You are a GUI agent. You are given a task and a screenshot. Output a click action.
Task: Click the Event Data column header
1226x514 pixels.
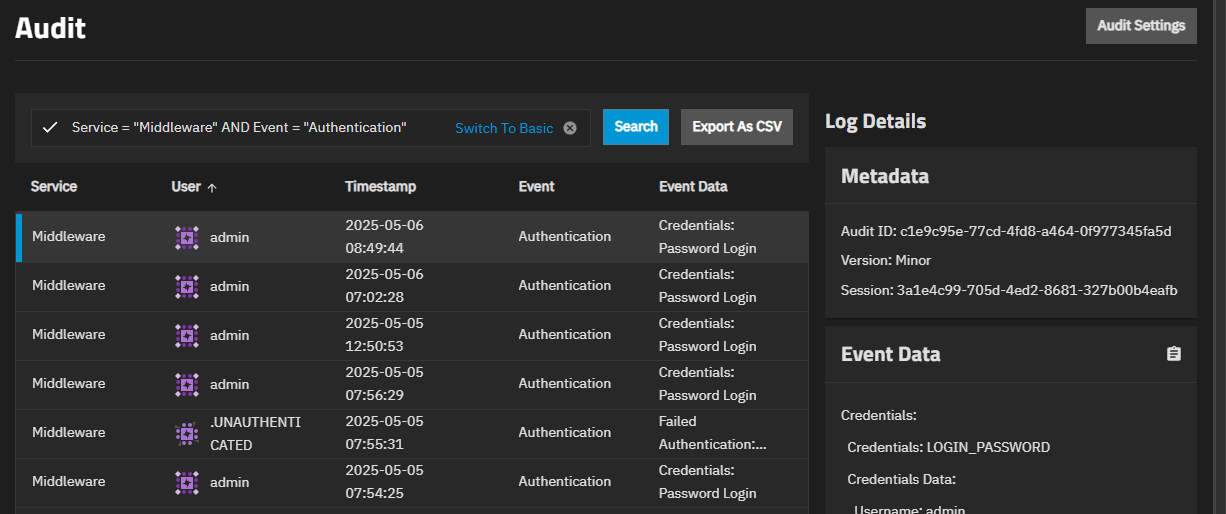pyautogui.click(x=693, y=187)
